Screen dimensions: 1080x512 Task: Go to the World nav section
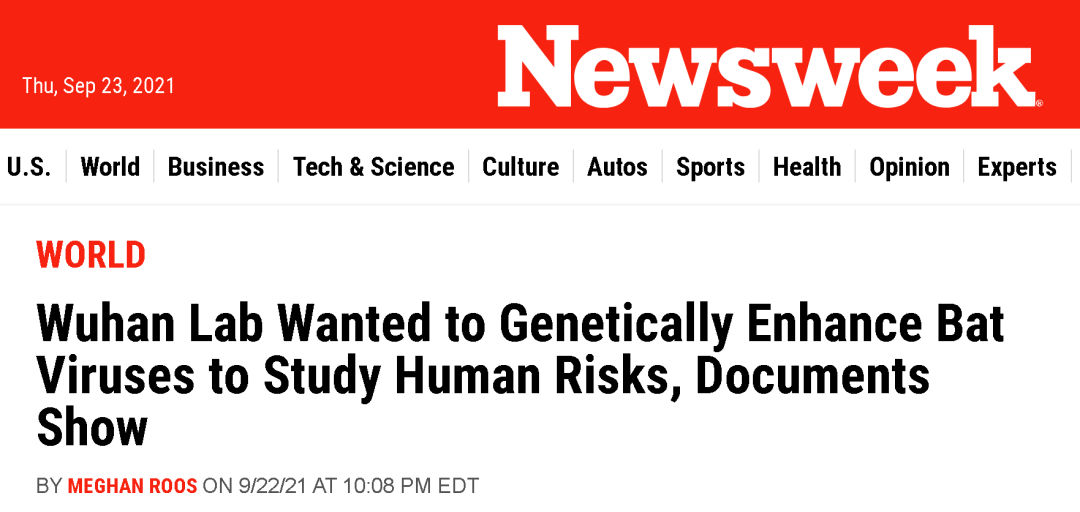tap(110, 167)
